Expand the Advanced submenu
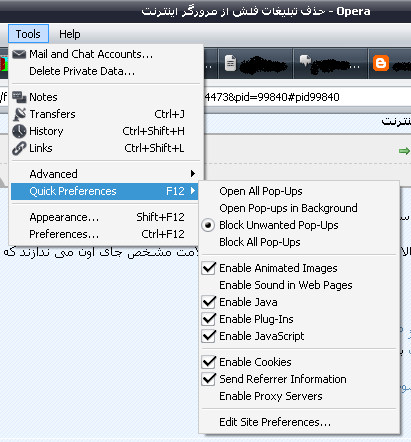This screenshot has width=411, height=442. (x=104, y=174)
